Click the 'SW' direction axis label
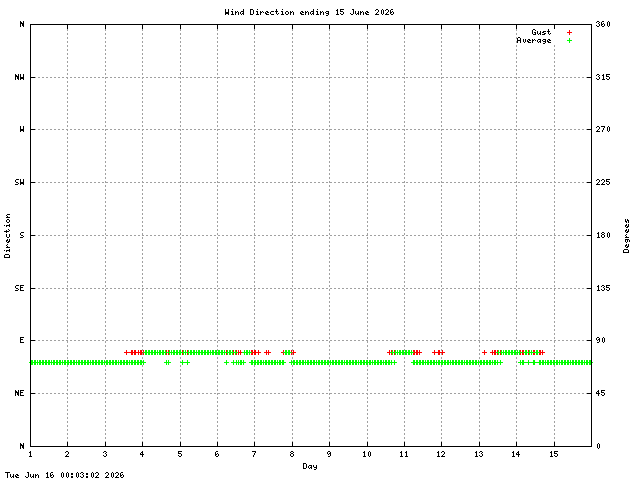640x480 pixels. point(19,182)
